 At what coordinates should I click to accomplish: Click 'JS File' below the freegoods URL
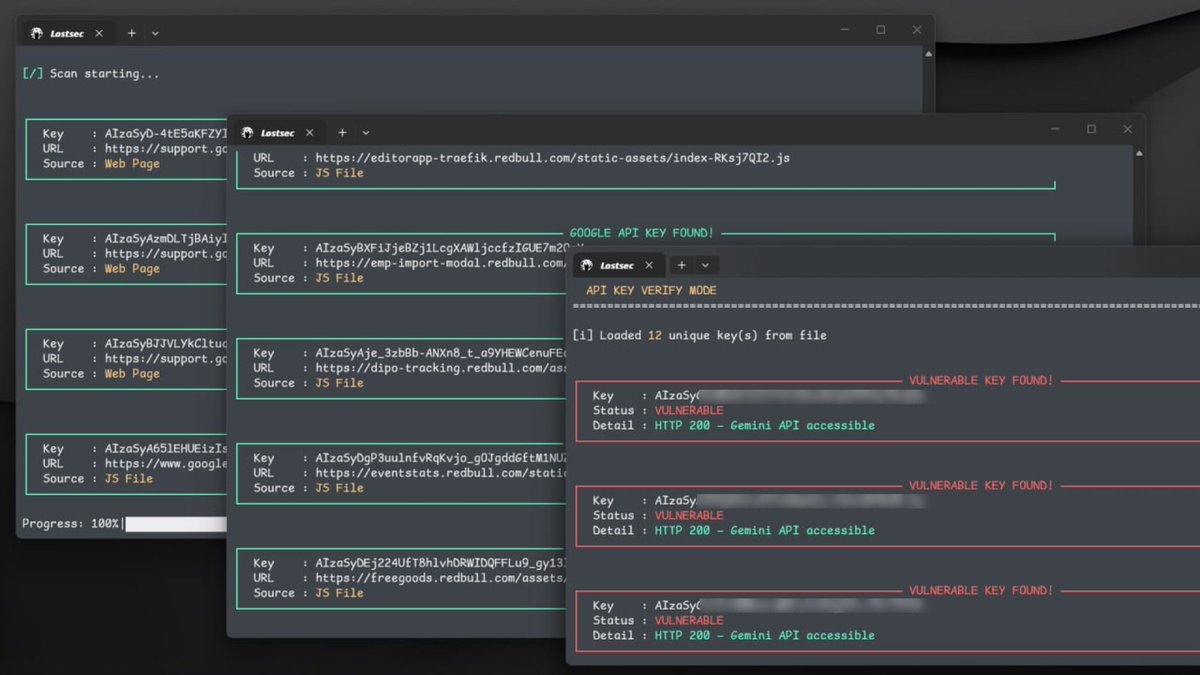[340, 593]
